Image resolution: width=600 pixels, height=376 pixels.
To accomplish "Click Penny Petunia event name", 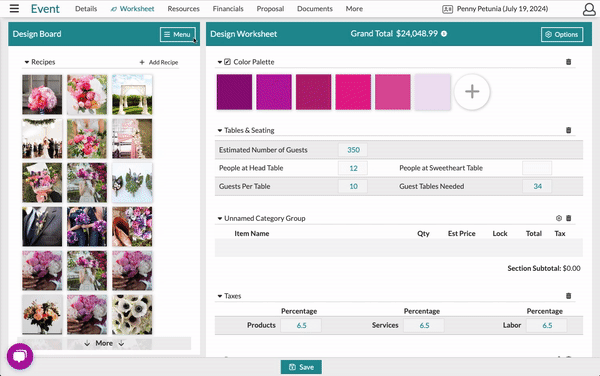I will [x=502, y=8].
